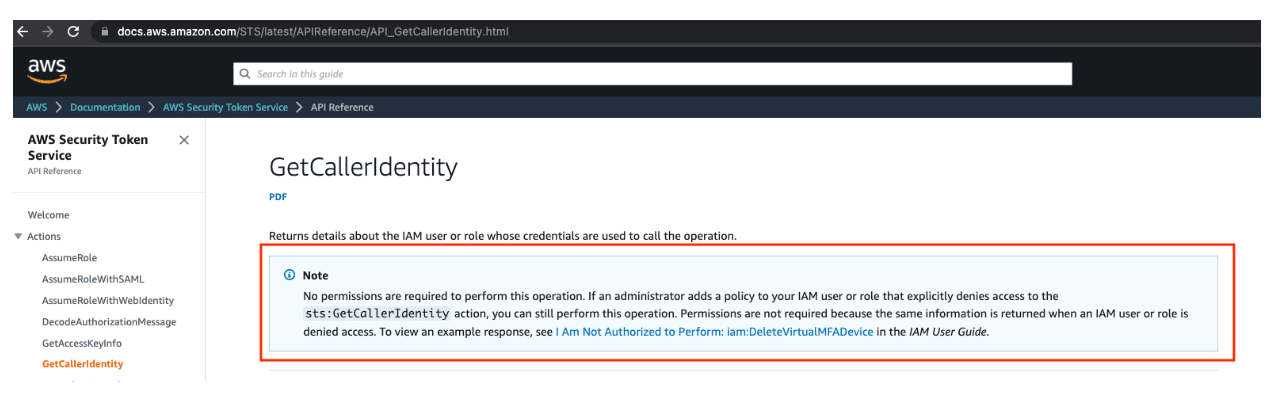Click the AWS logo

(46, 70)
